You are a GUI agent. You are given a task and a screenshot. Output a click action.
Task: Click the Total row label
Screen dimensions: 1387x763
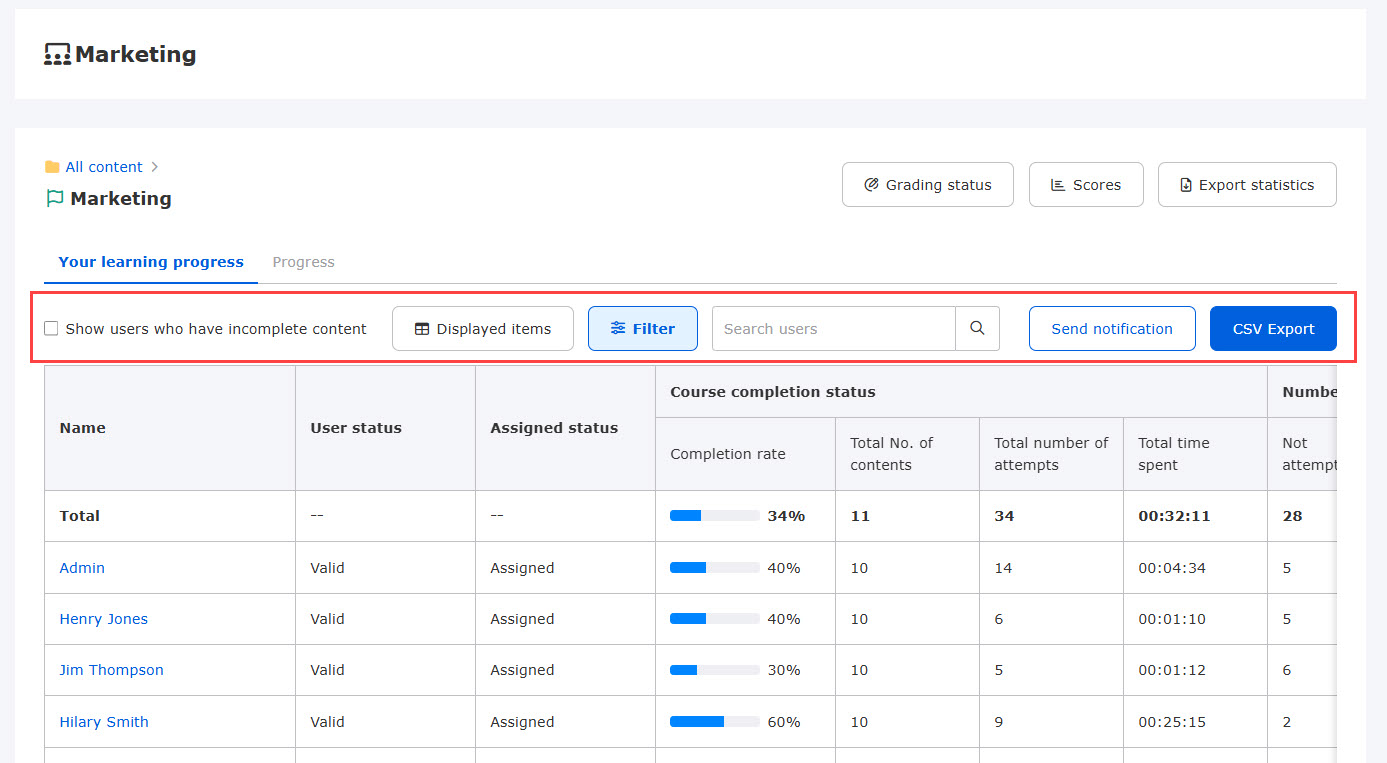pyautogui.click(x=80, y=516)
